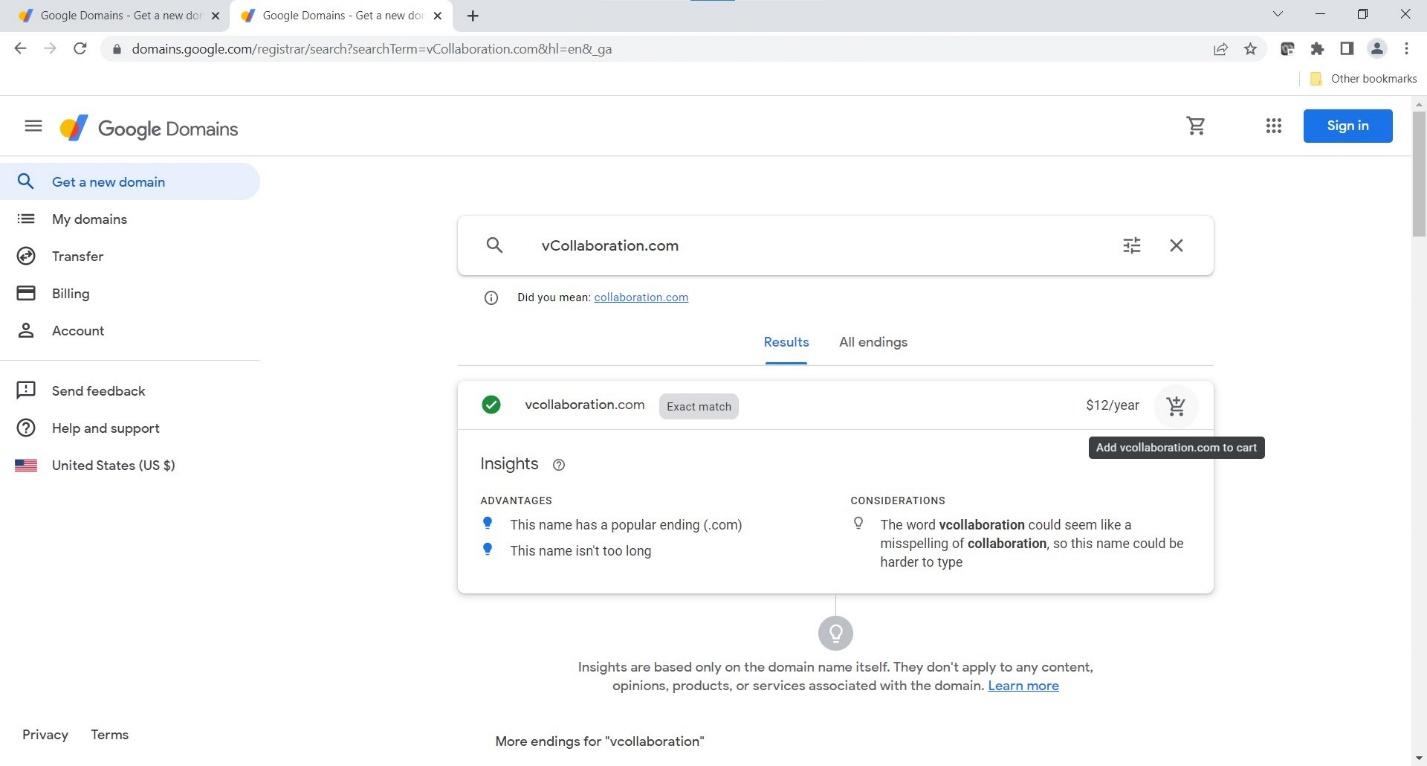
Task: Open Chrome three-dot menu
Action: tap(1407, 48)
